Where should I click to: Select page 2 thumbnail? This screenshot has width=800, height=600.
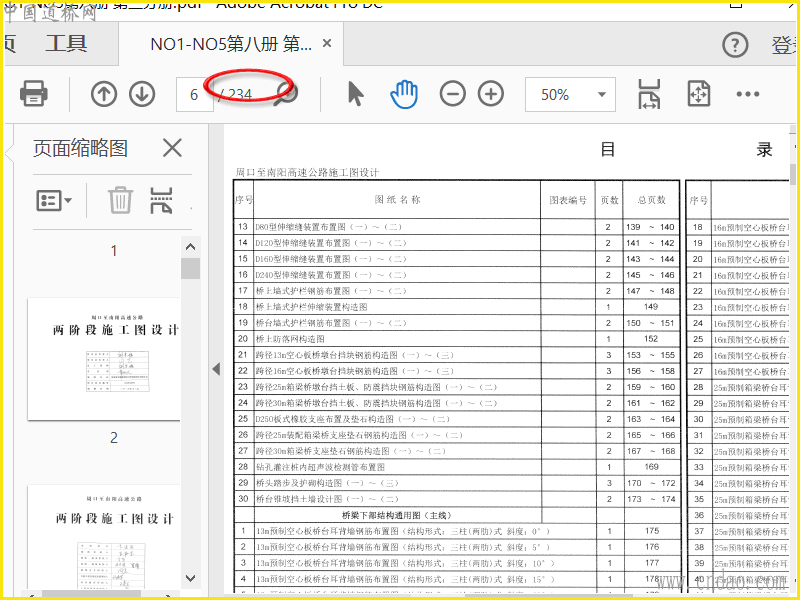click(x=104, y=537)
